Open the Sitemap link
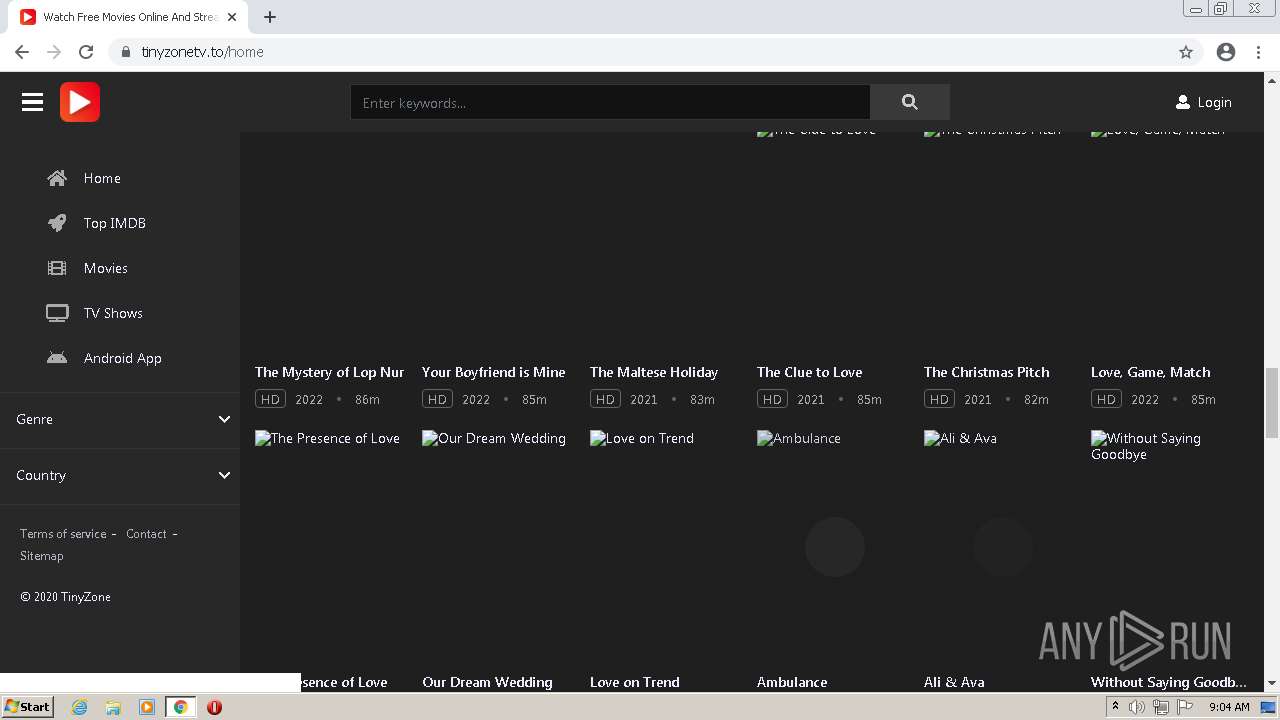Viewport: 1280px width, 720px height. tap(41, 556)
